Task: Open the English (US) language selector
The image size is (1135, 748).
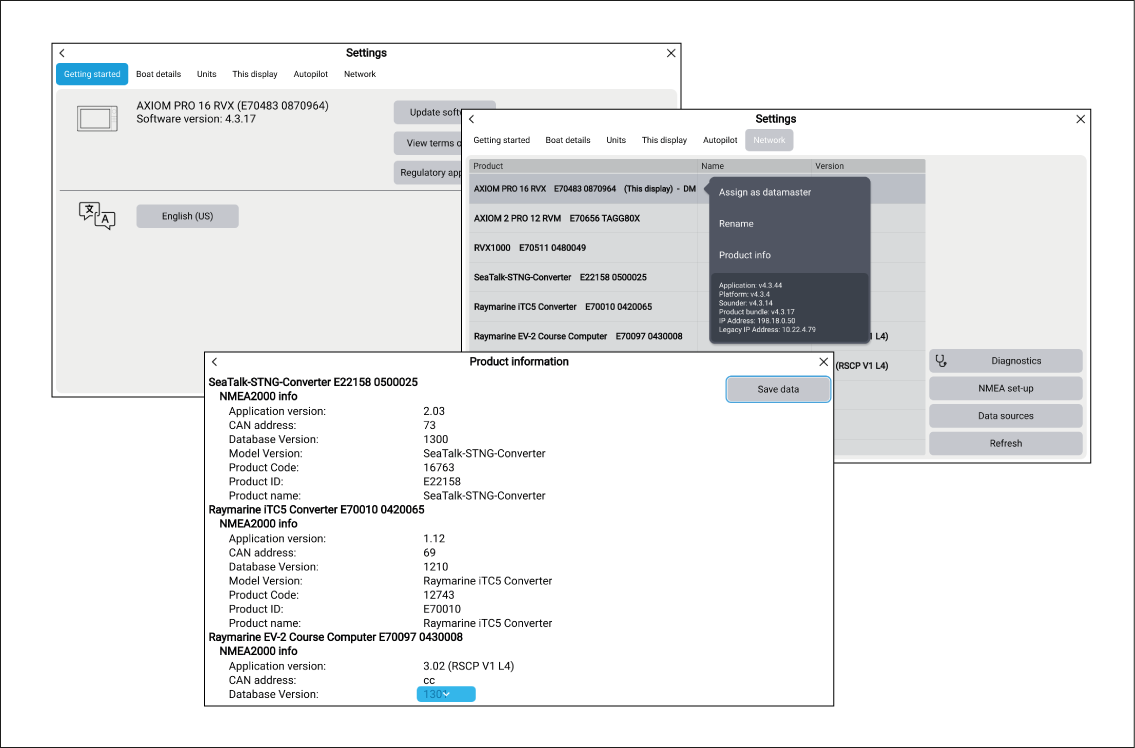Action: pyautogui.click(x=188, y=216)
